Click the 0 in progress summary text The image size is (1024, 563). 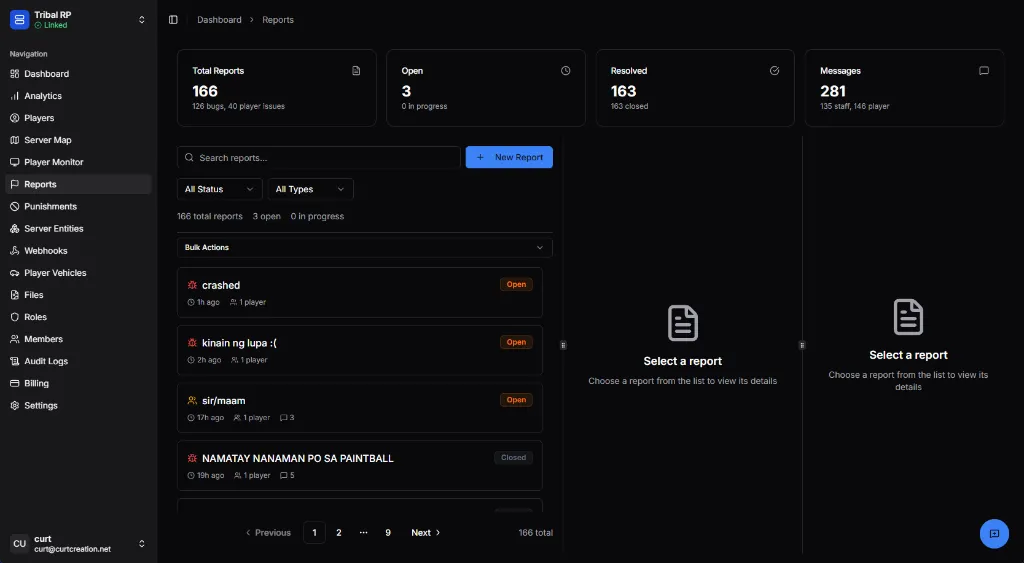(x=317, y=216)
